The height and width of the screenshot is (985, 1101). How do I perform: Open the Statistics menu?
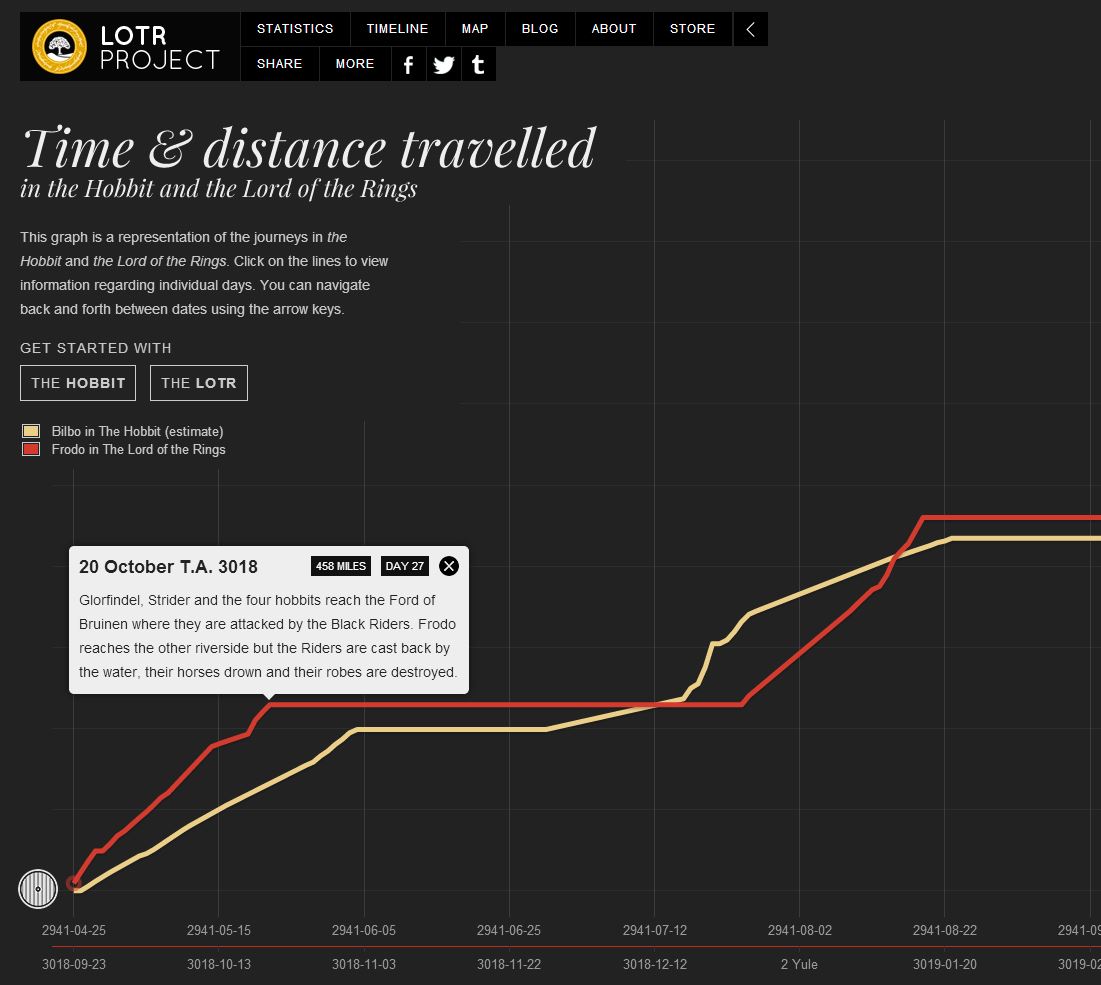point(295,29)
